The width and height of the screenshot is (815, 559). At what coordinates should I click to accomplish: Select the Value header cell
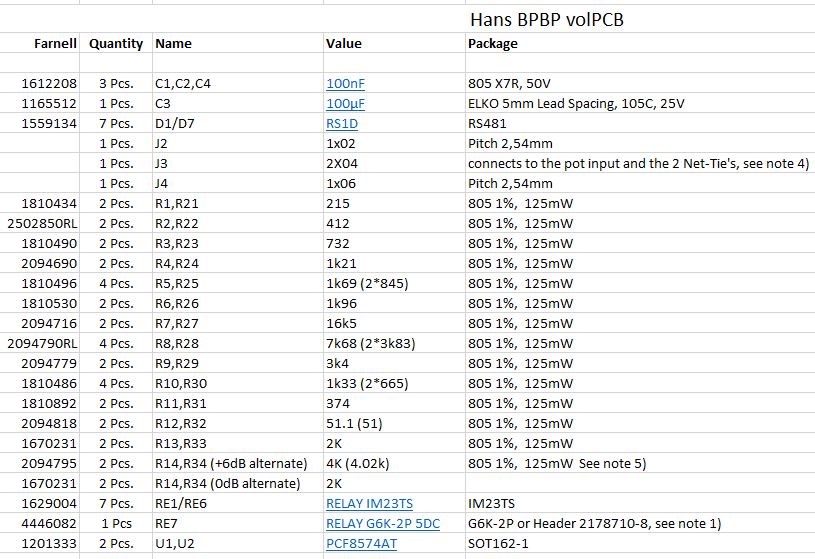pyautogui.click(x=394, y=43)
